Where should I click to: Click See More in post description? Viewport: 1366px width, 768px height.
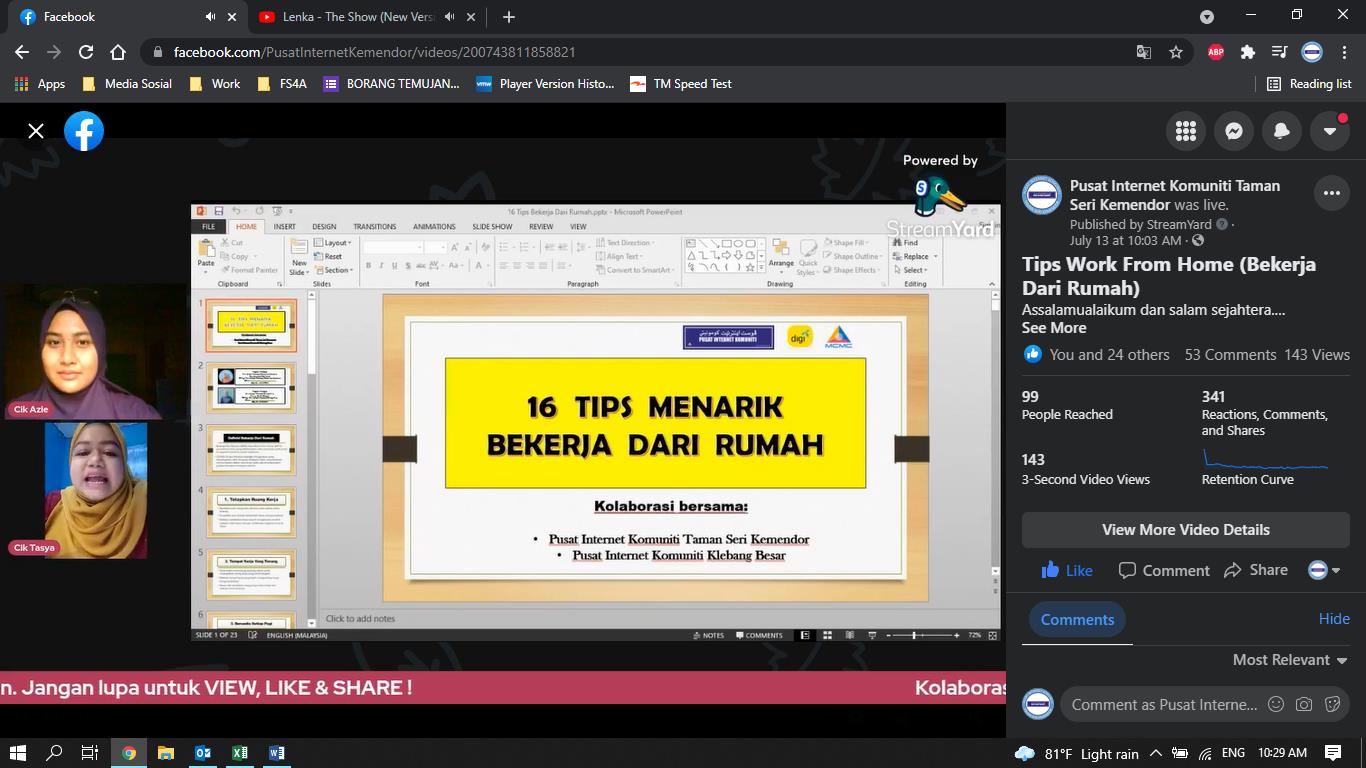pyautogui.click(x=1054, y=328)
